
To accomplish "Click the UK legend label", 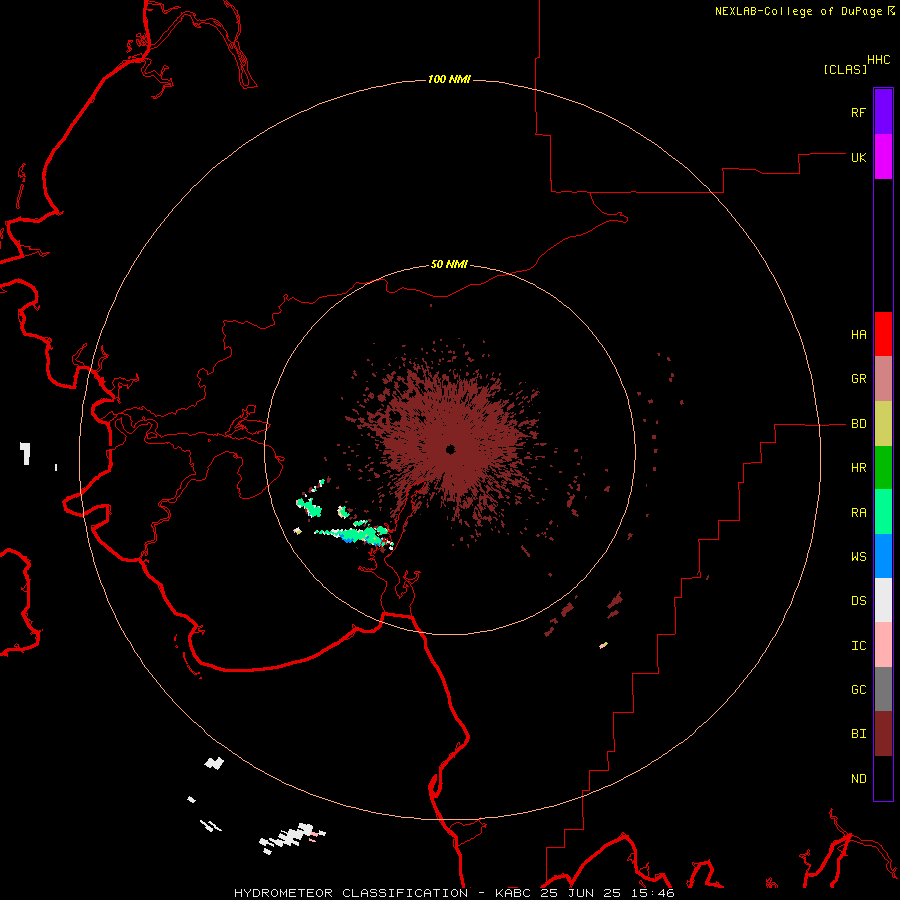I will 858,157.
